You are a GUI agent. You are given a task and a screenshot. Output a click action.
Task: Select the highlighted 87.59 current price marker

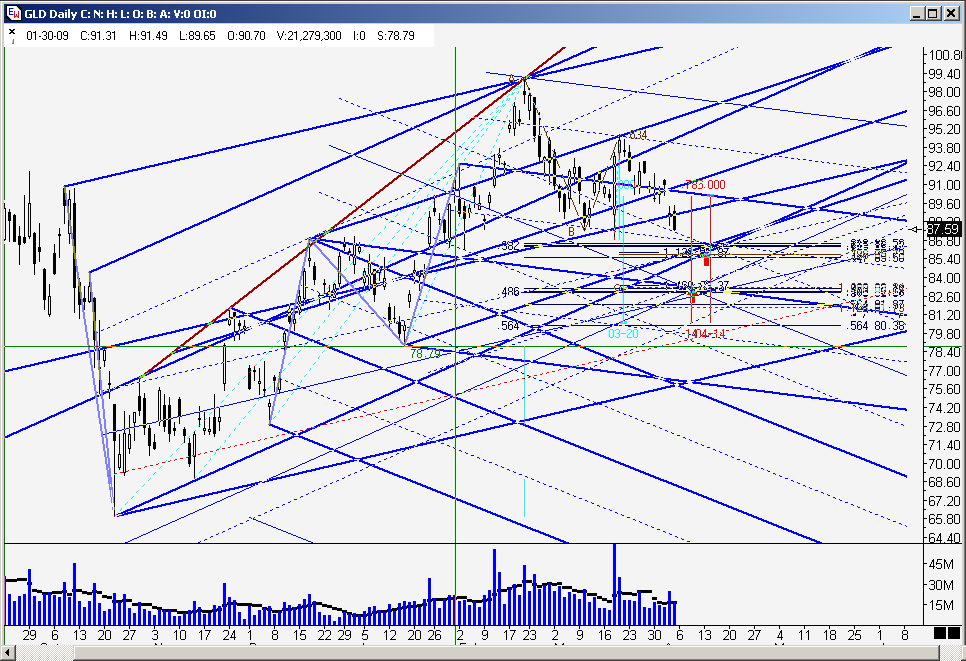point(943,229)
